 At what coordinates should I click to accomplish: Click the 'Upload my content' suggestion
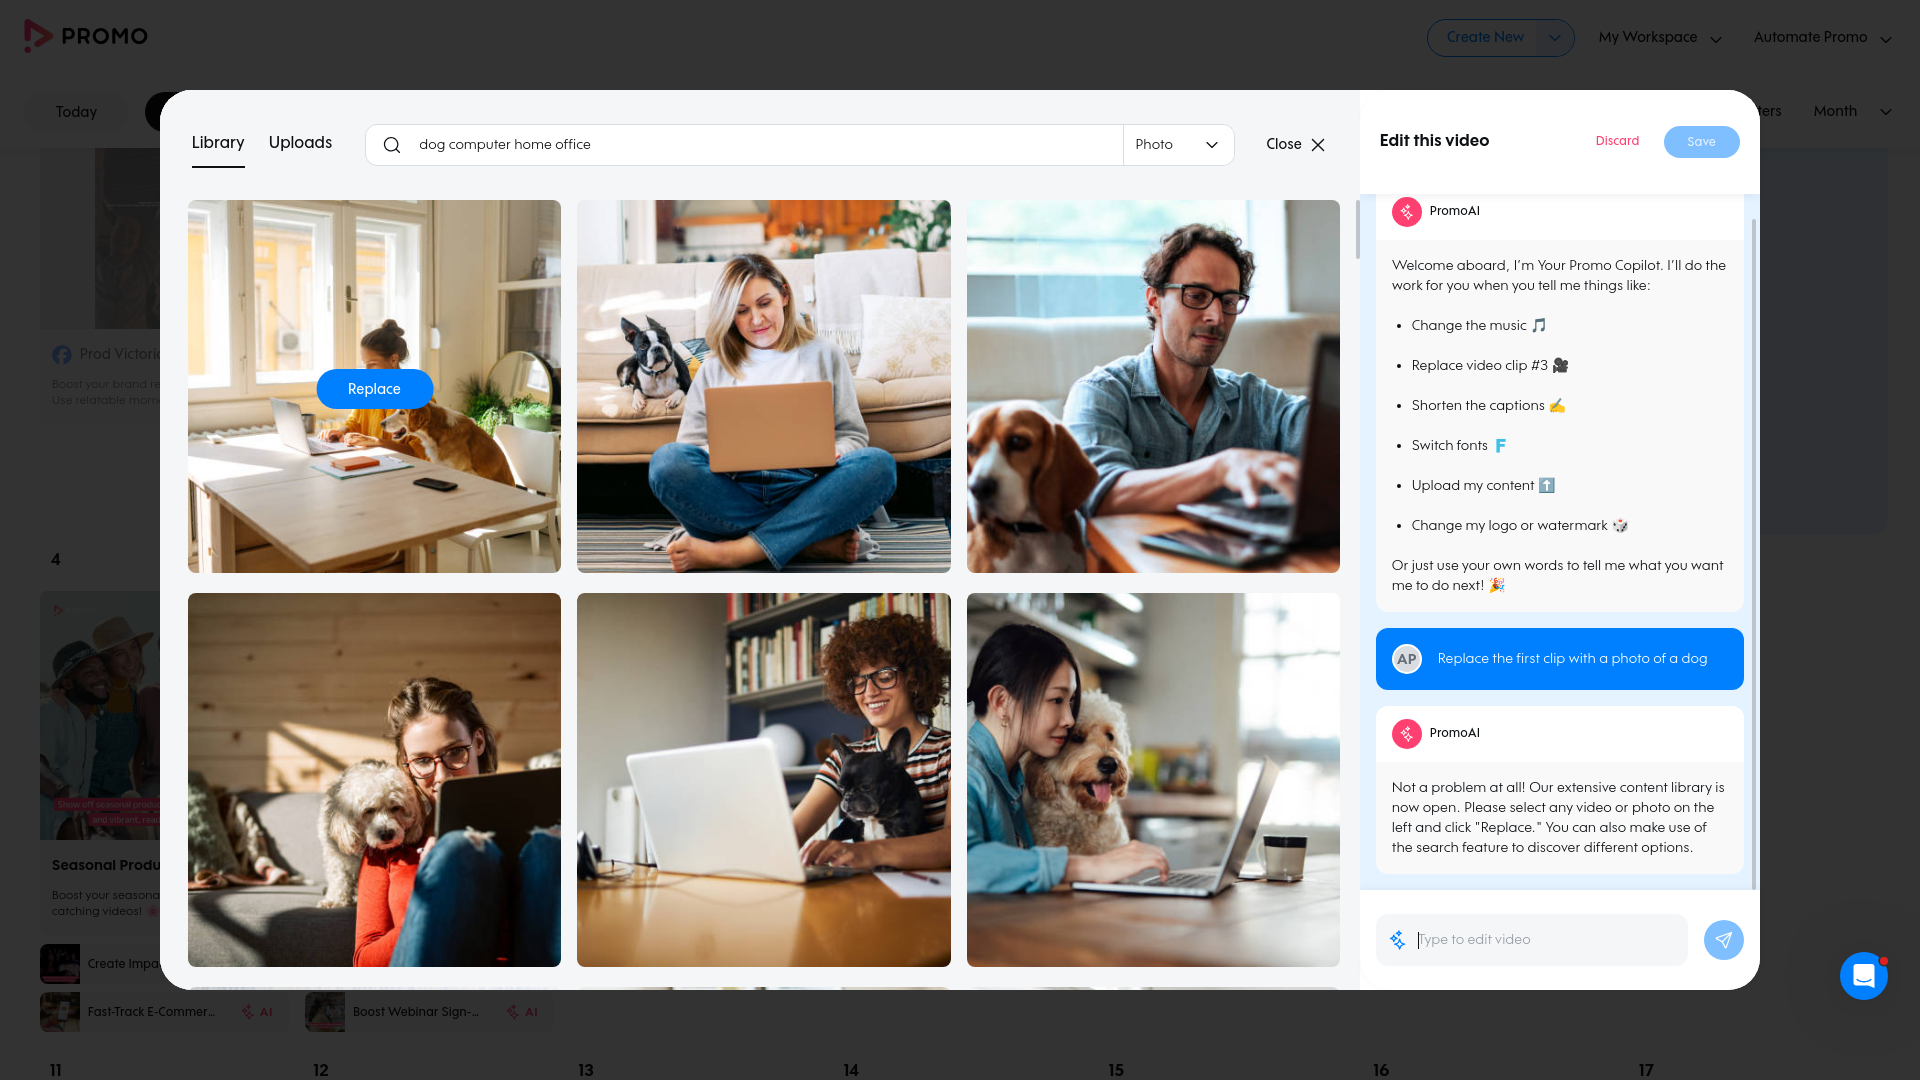pos(1483,486)
